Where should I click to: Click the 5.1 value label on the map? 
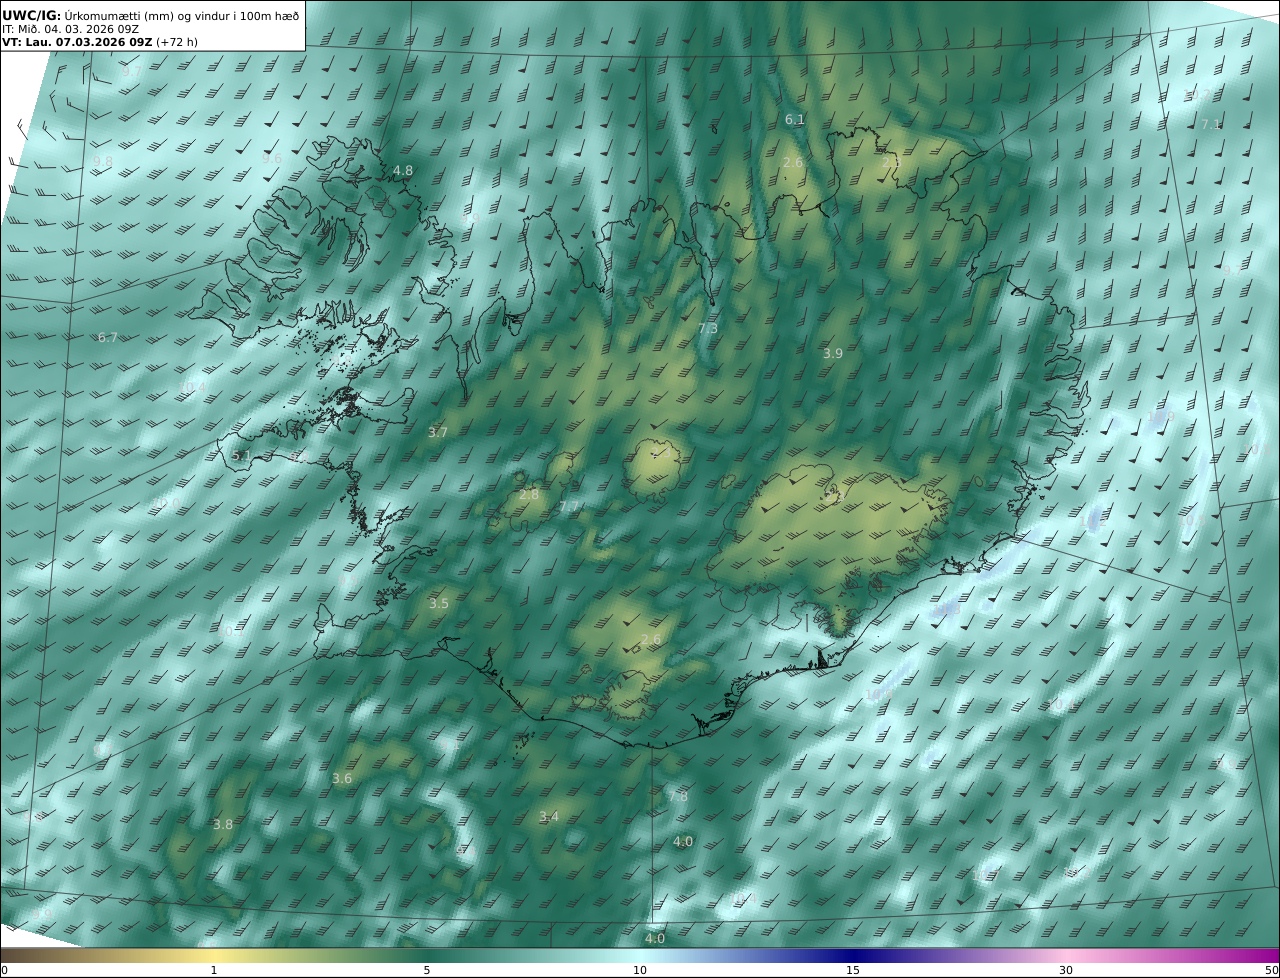tap(242, 455)
